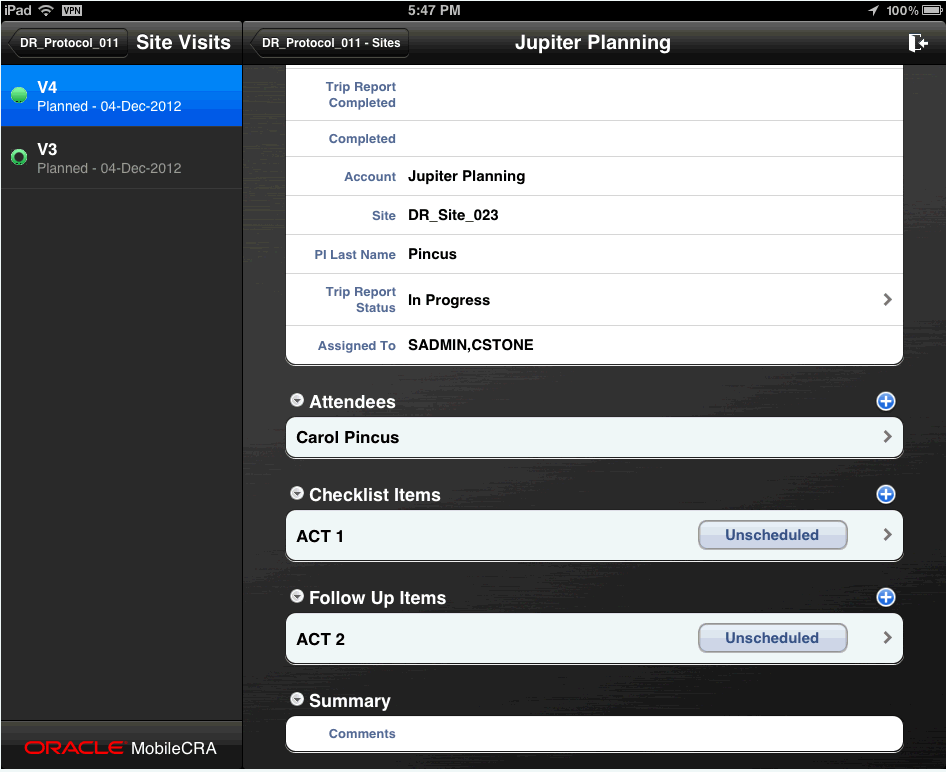Tap the location arrow in status bar
This screenshot has width=946, height=772.
coord(873,10)
